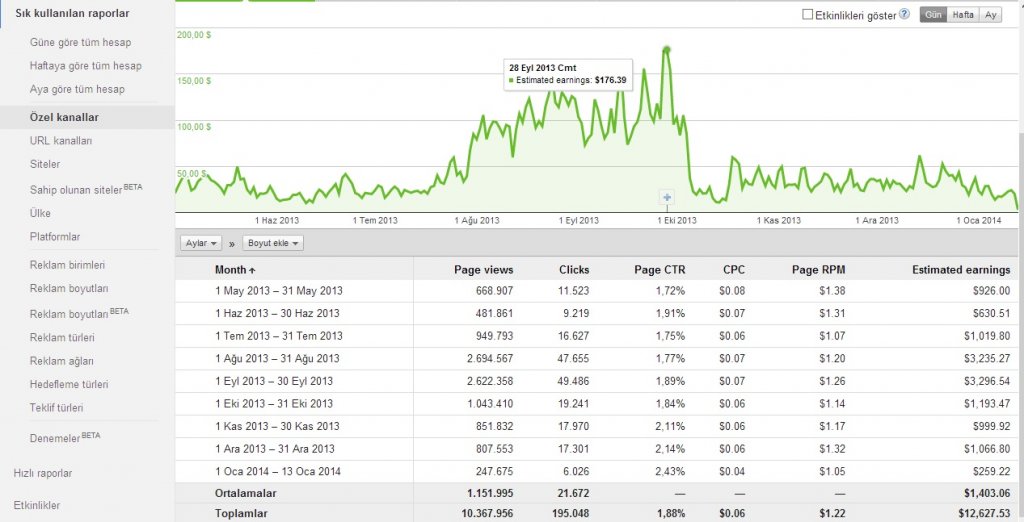Select URL kanalları report
1024x522 pixels.
(61, 140)
